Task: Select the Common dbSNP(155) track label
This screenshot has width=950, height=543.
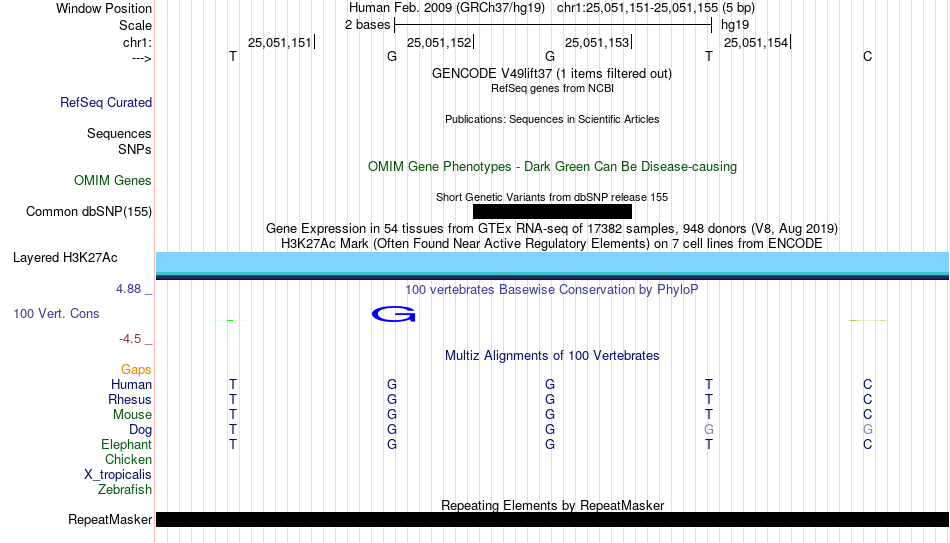Action: pos(88,212)
